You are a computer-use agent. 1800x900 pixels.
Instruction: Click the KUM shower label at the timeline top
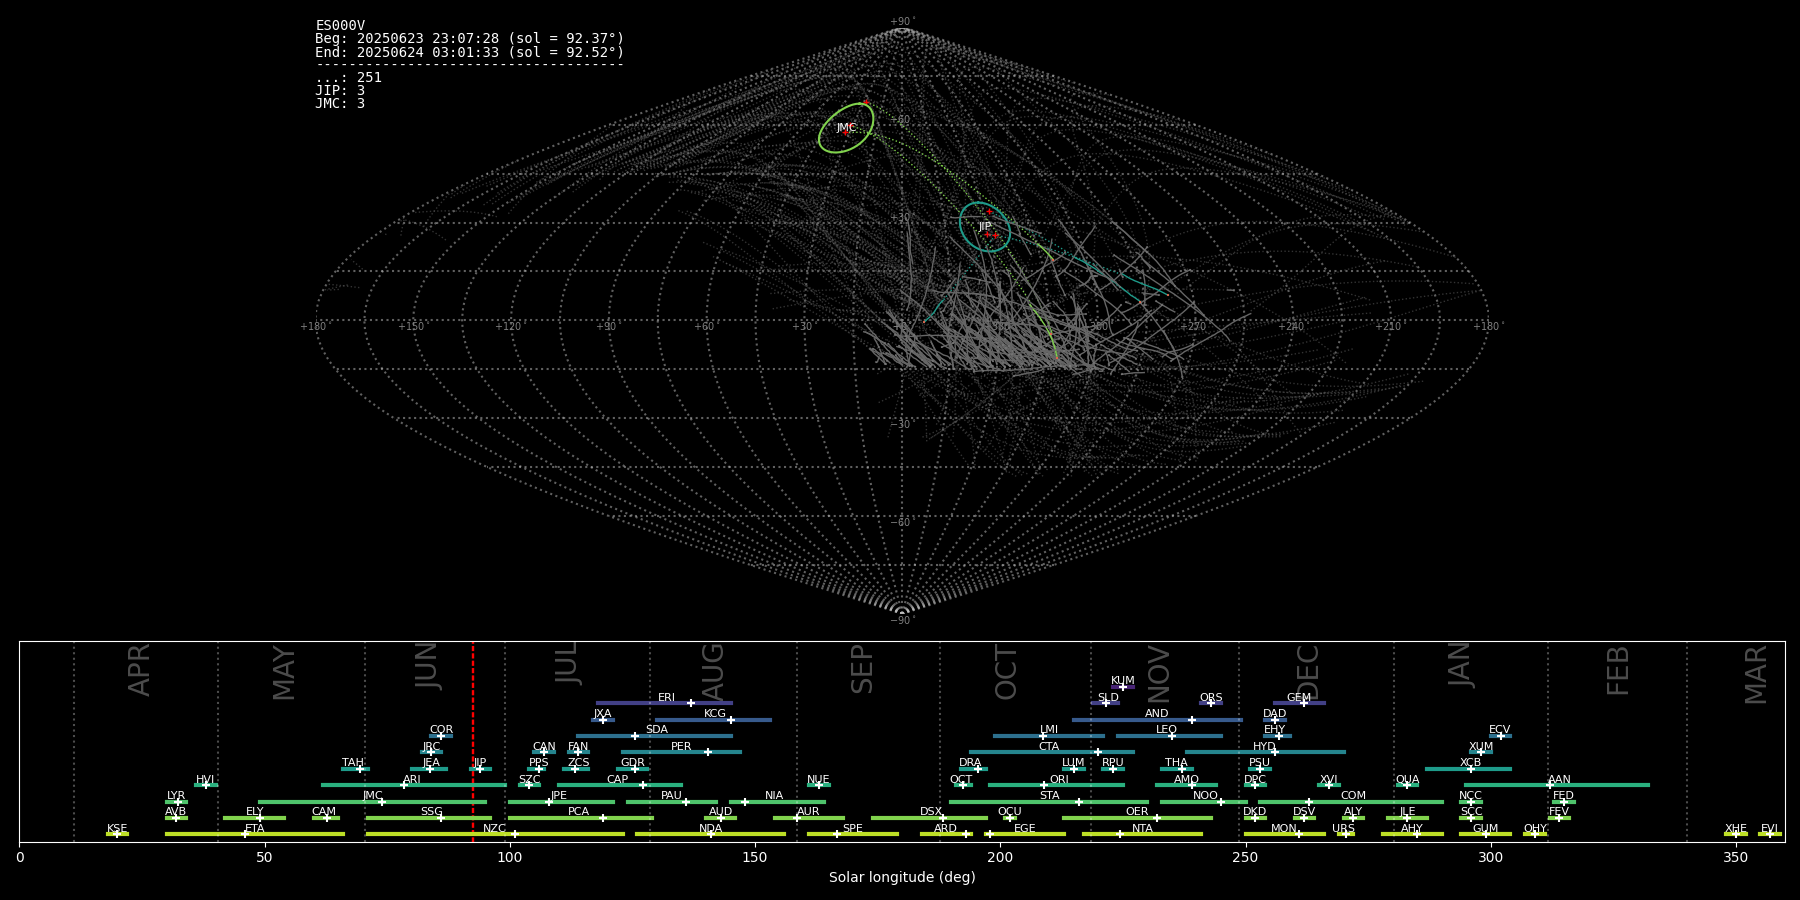pyautogui.click(x=1123, y=681)
